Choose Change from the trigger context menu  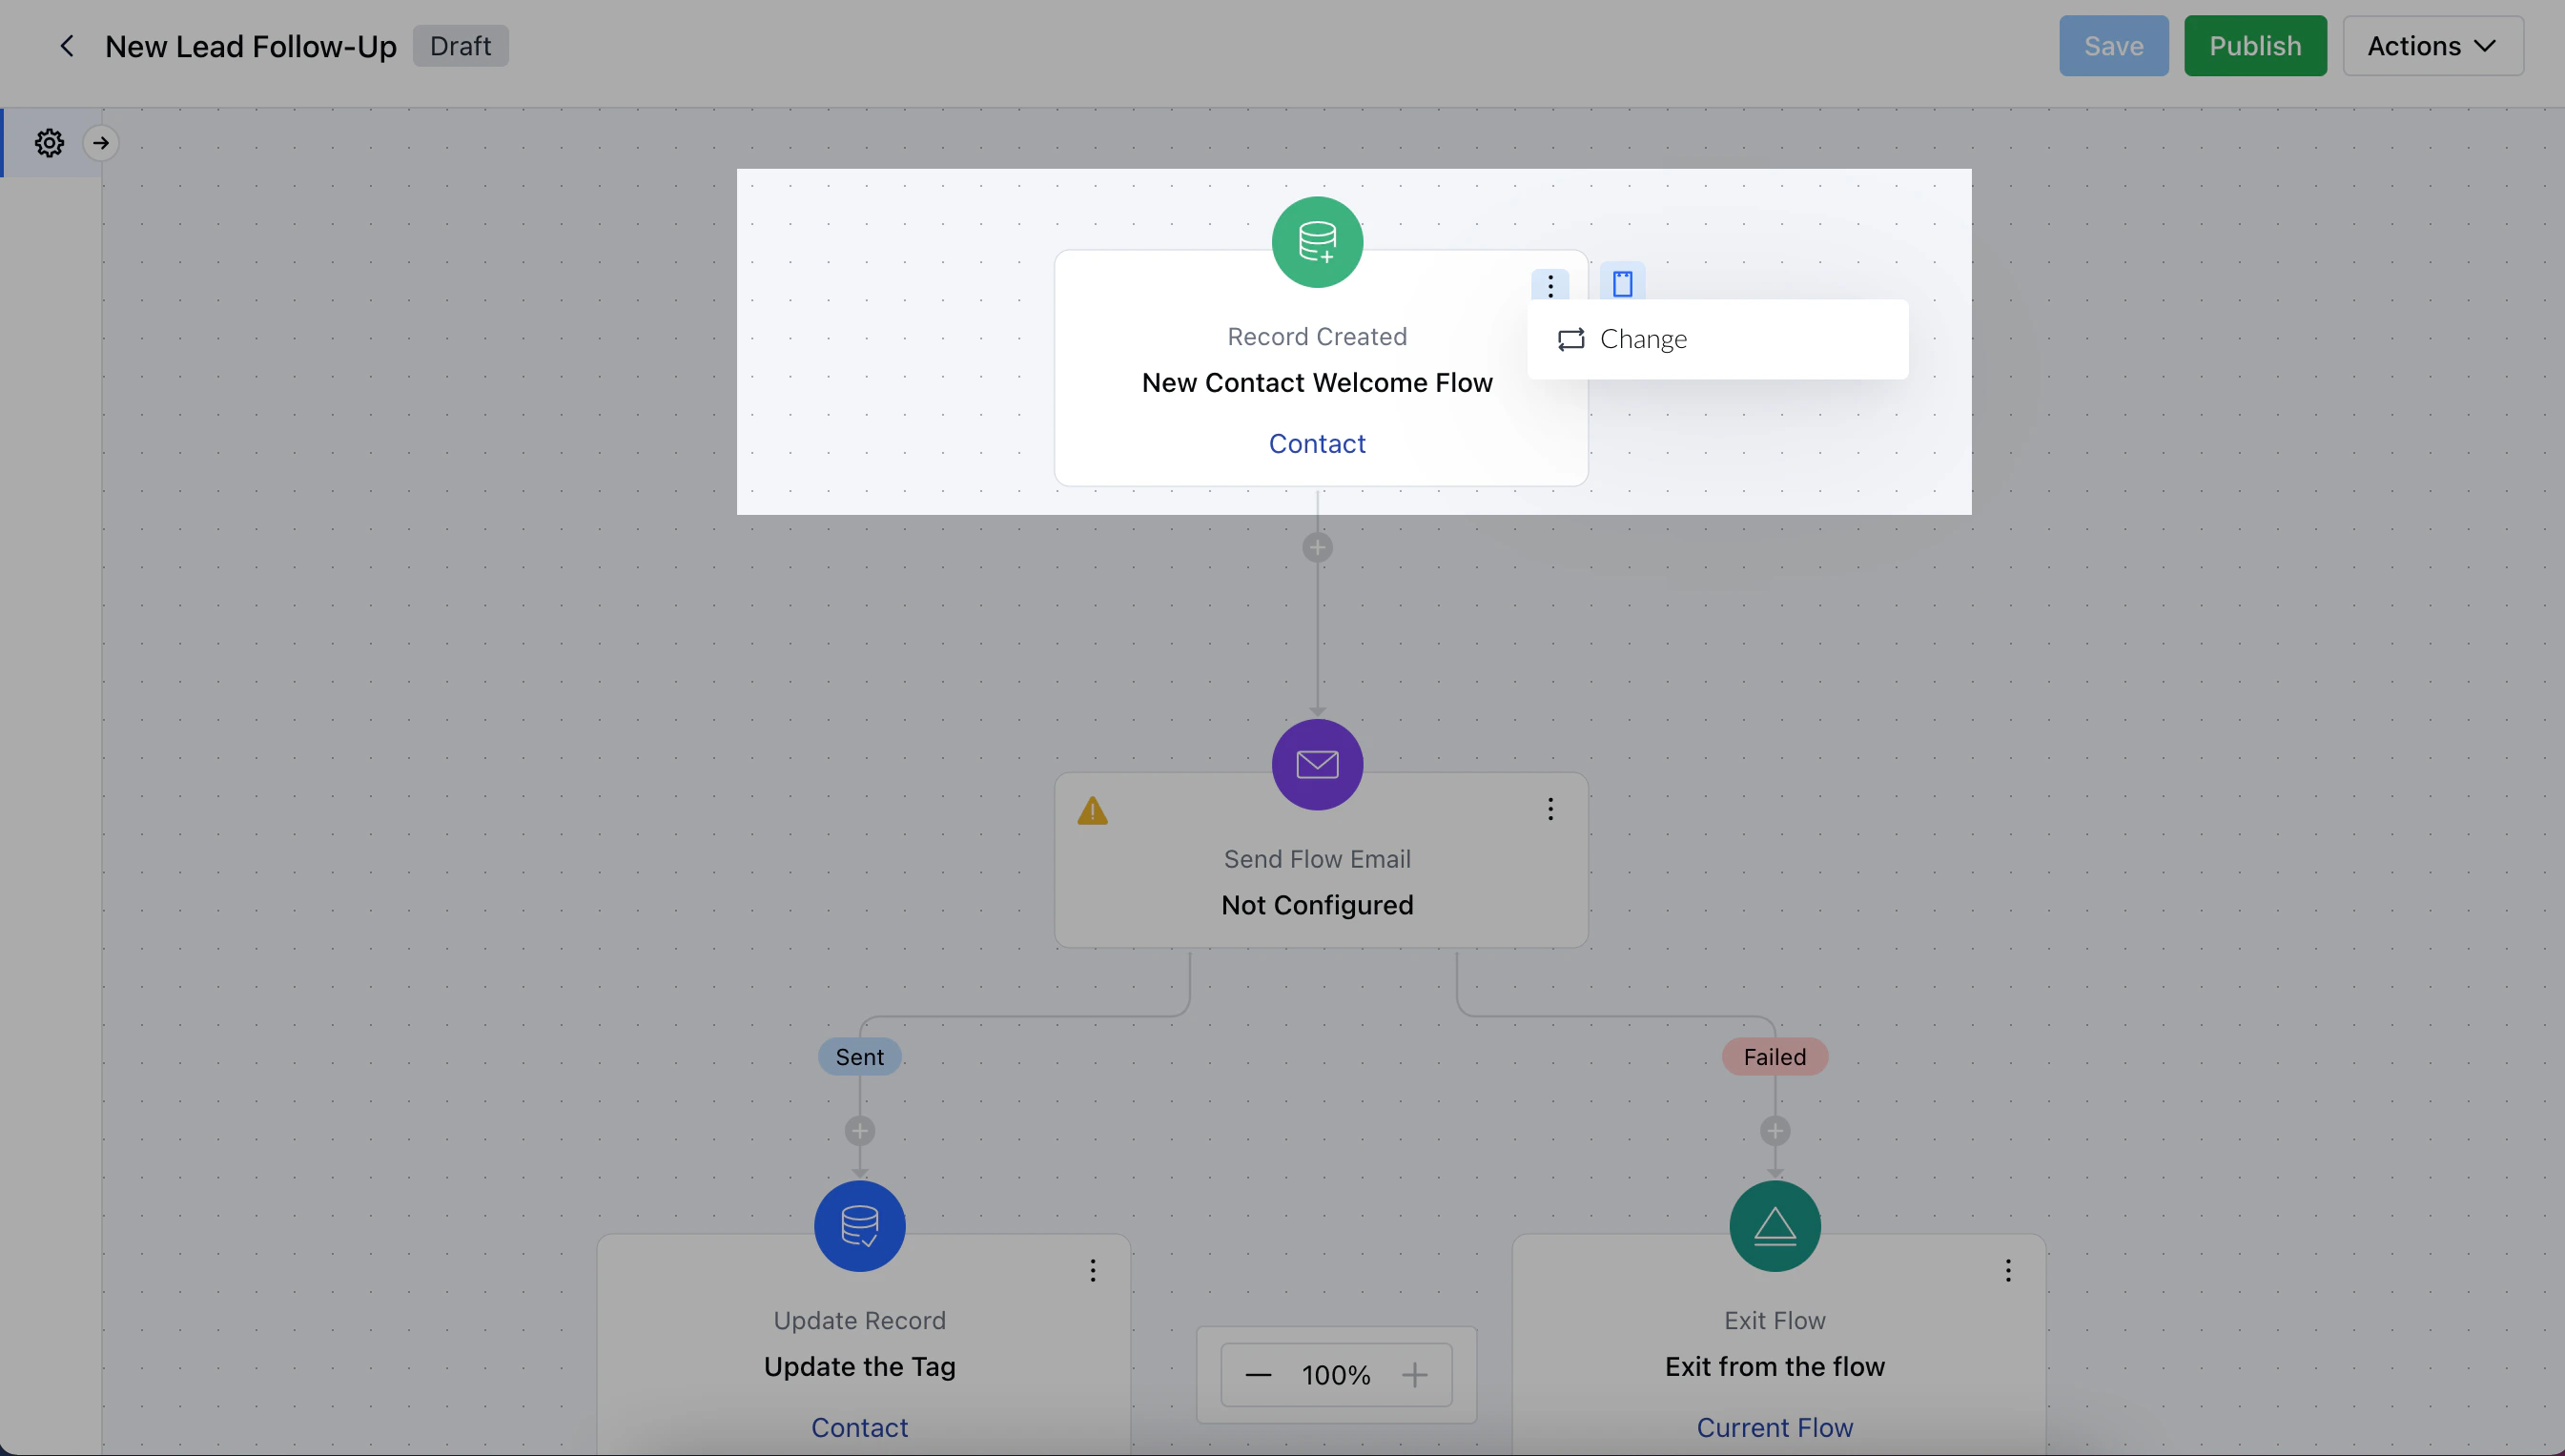pos(1717,339)
